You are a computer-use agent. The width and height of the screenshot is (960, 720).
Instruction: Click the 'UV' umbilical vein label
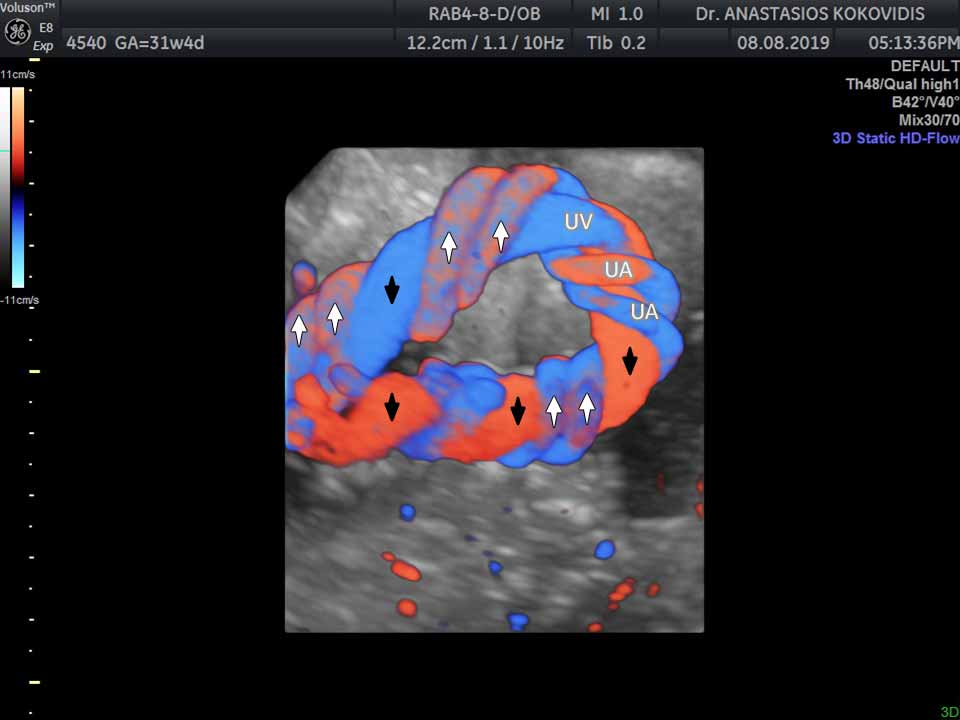578,222
